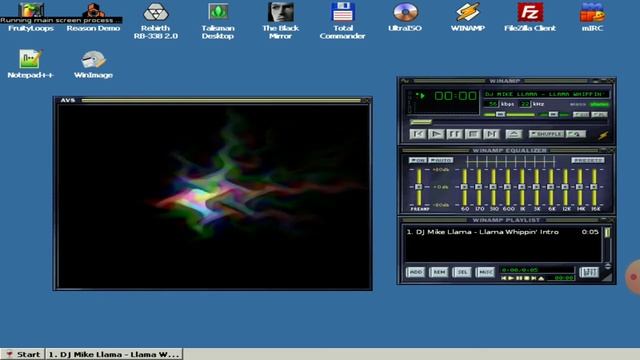This screenshot has height=360, width=640.
Task: Toggle Shuffle in Winamp
Action: pyautogui.click(x=546, y=134)
